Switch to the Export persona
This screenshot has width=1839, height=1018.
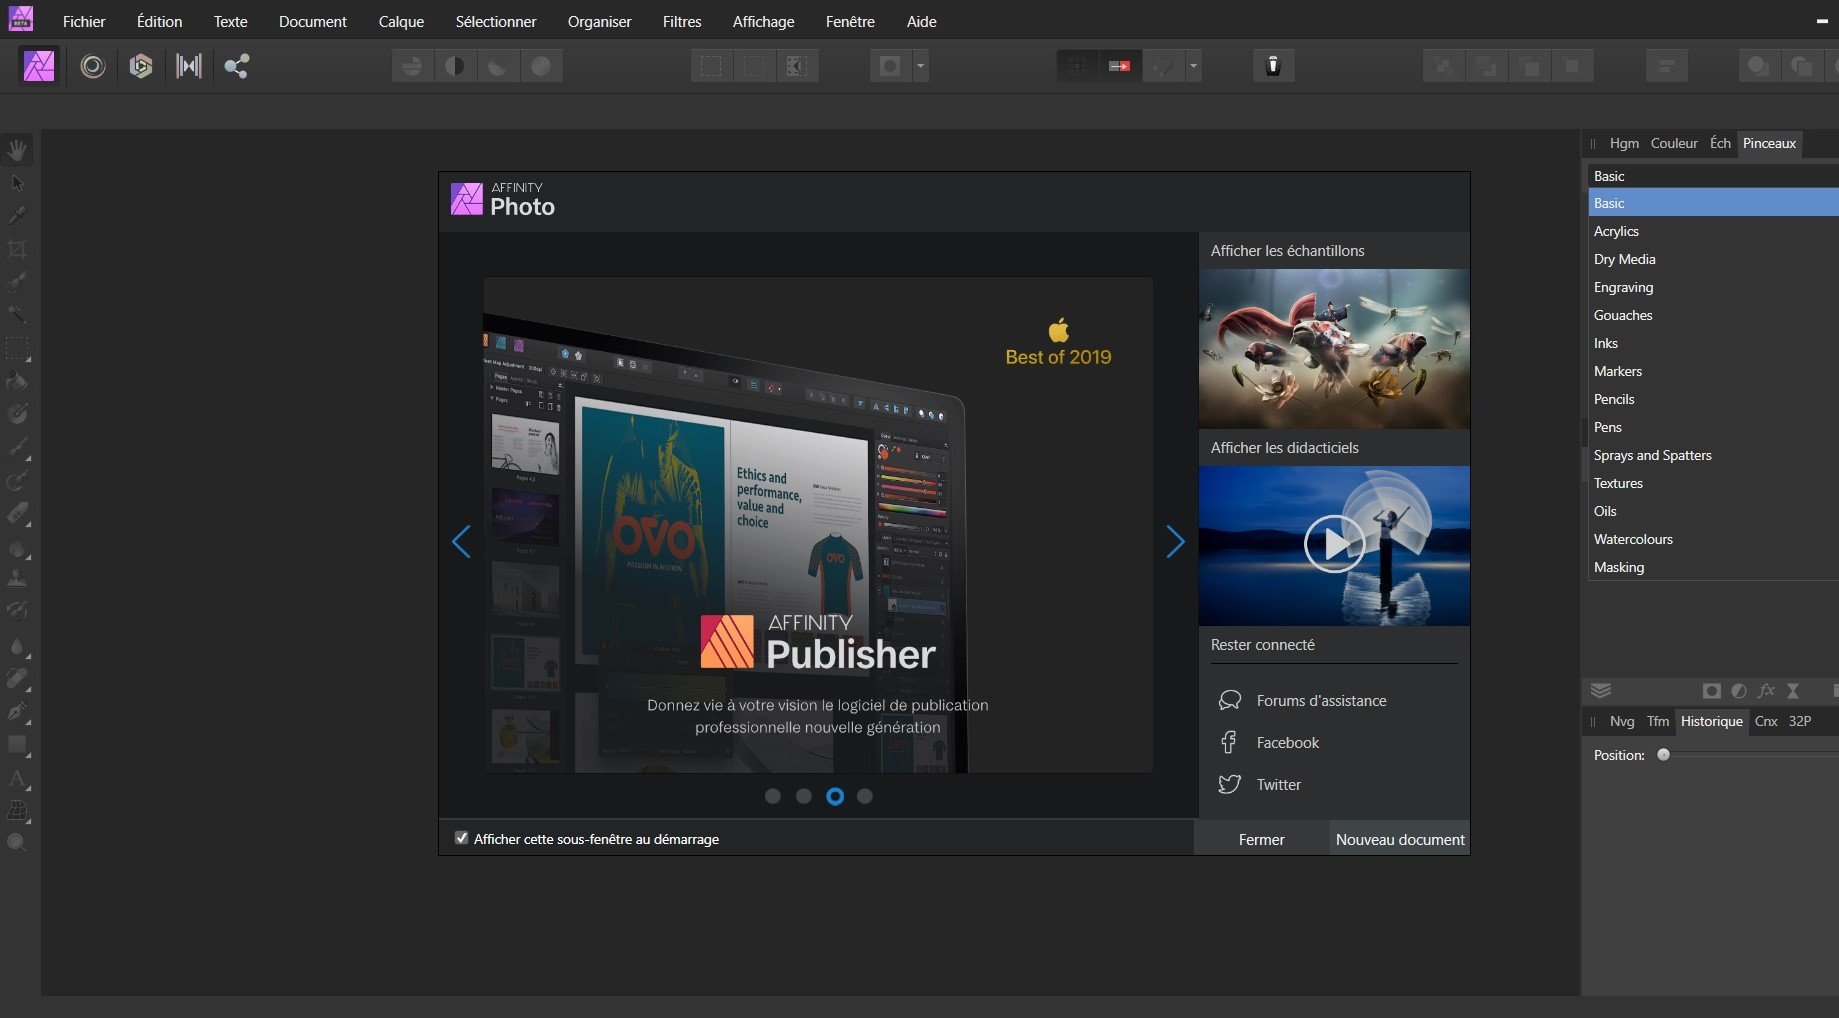pos(237,66)
